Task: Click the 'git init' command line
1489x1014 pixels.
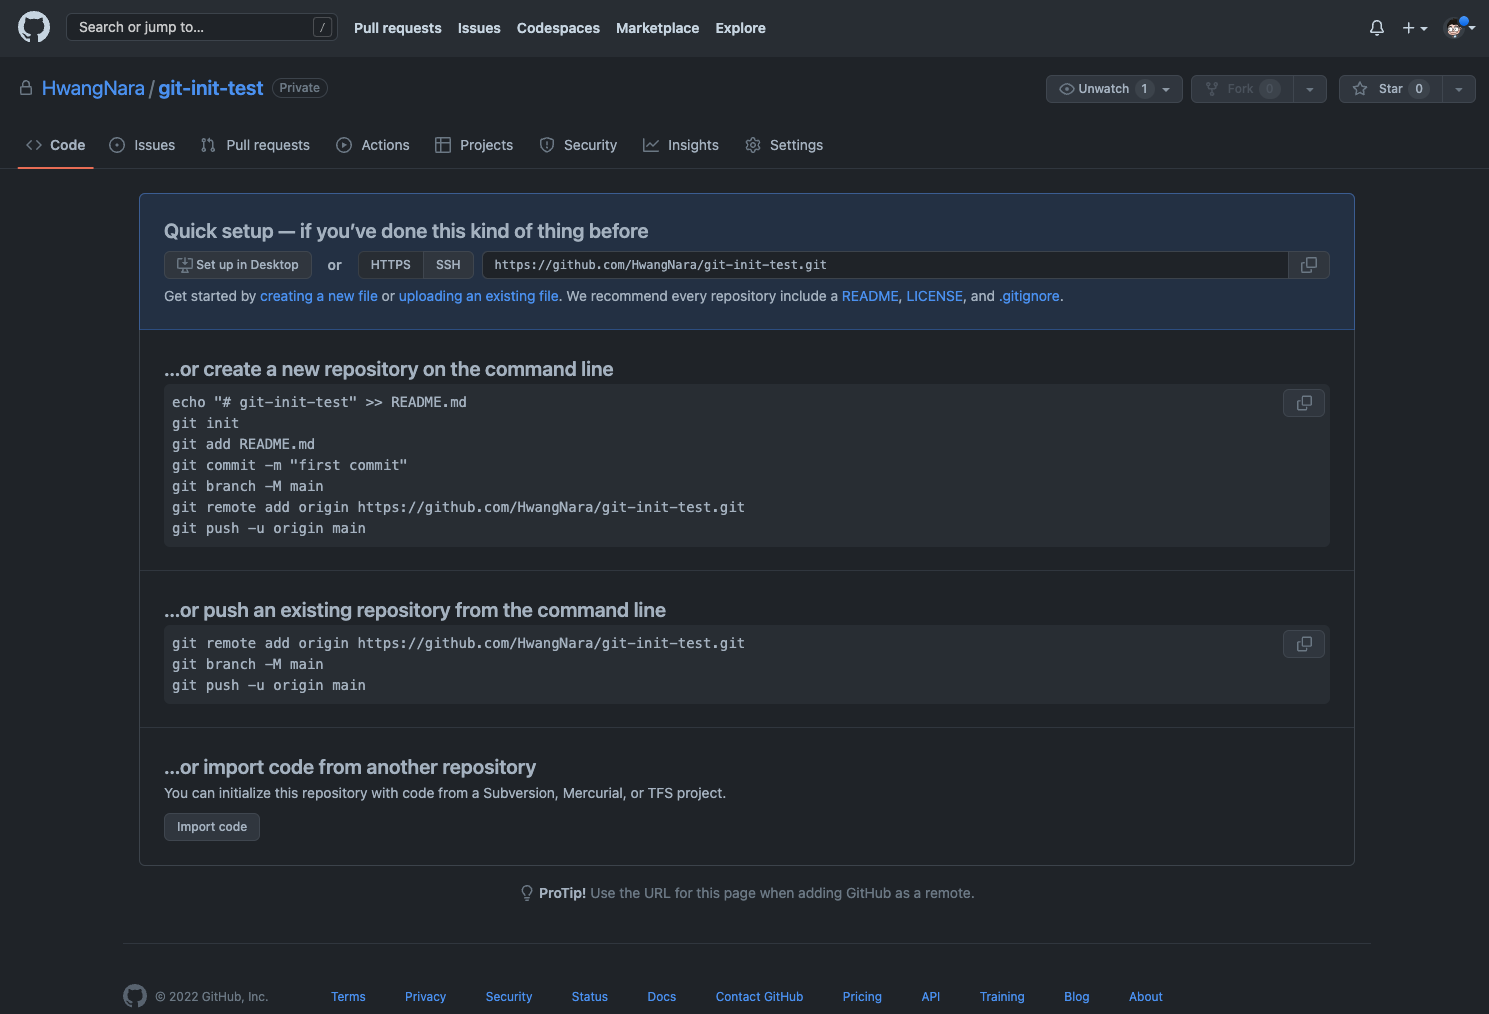Action: click(x=205, y=423)
